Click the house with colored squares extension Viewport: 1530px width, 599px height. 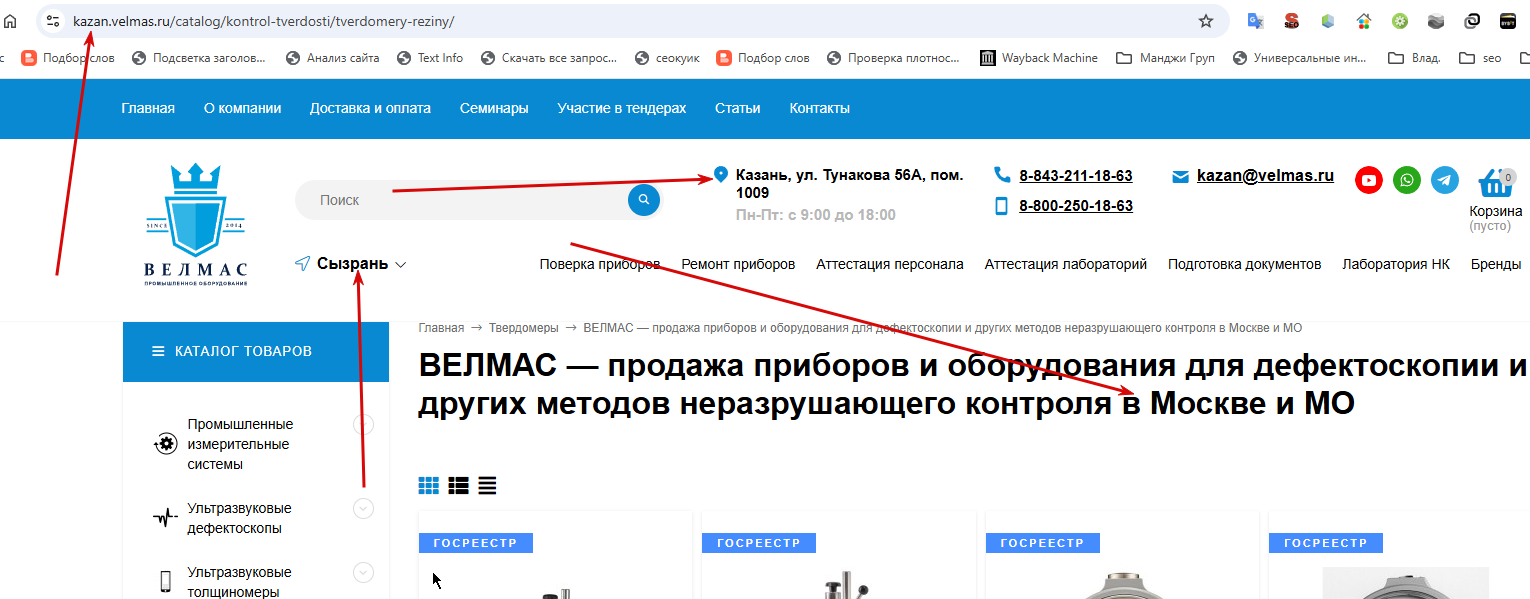click(1364, 21)
